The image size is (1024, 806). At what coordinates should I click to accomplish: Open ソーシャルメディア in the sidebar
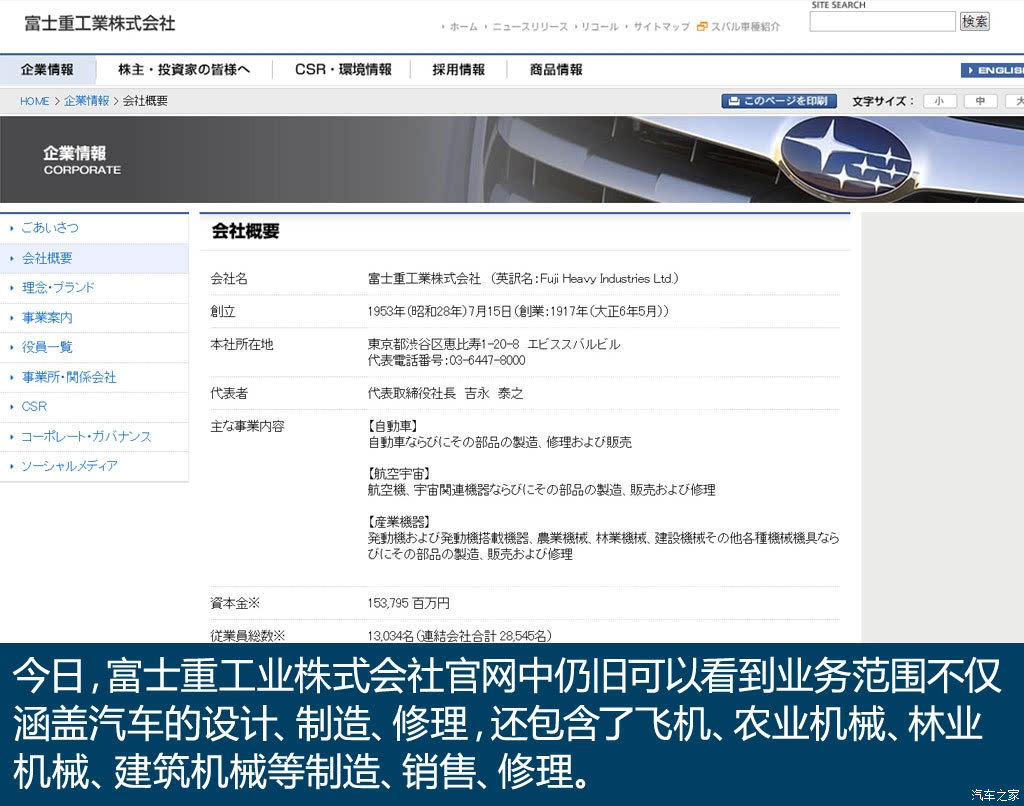click(x=69, y=466)
